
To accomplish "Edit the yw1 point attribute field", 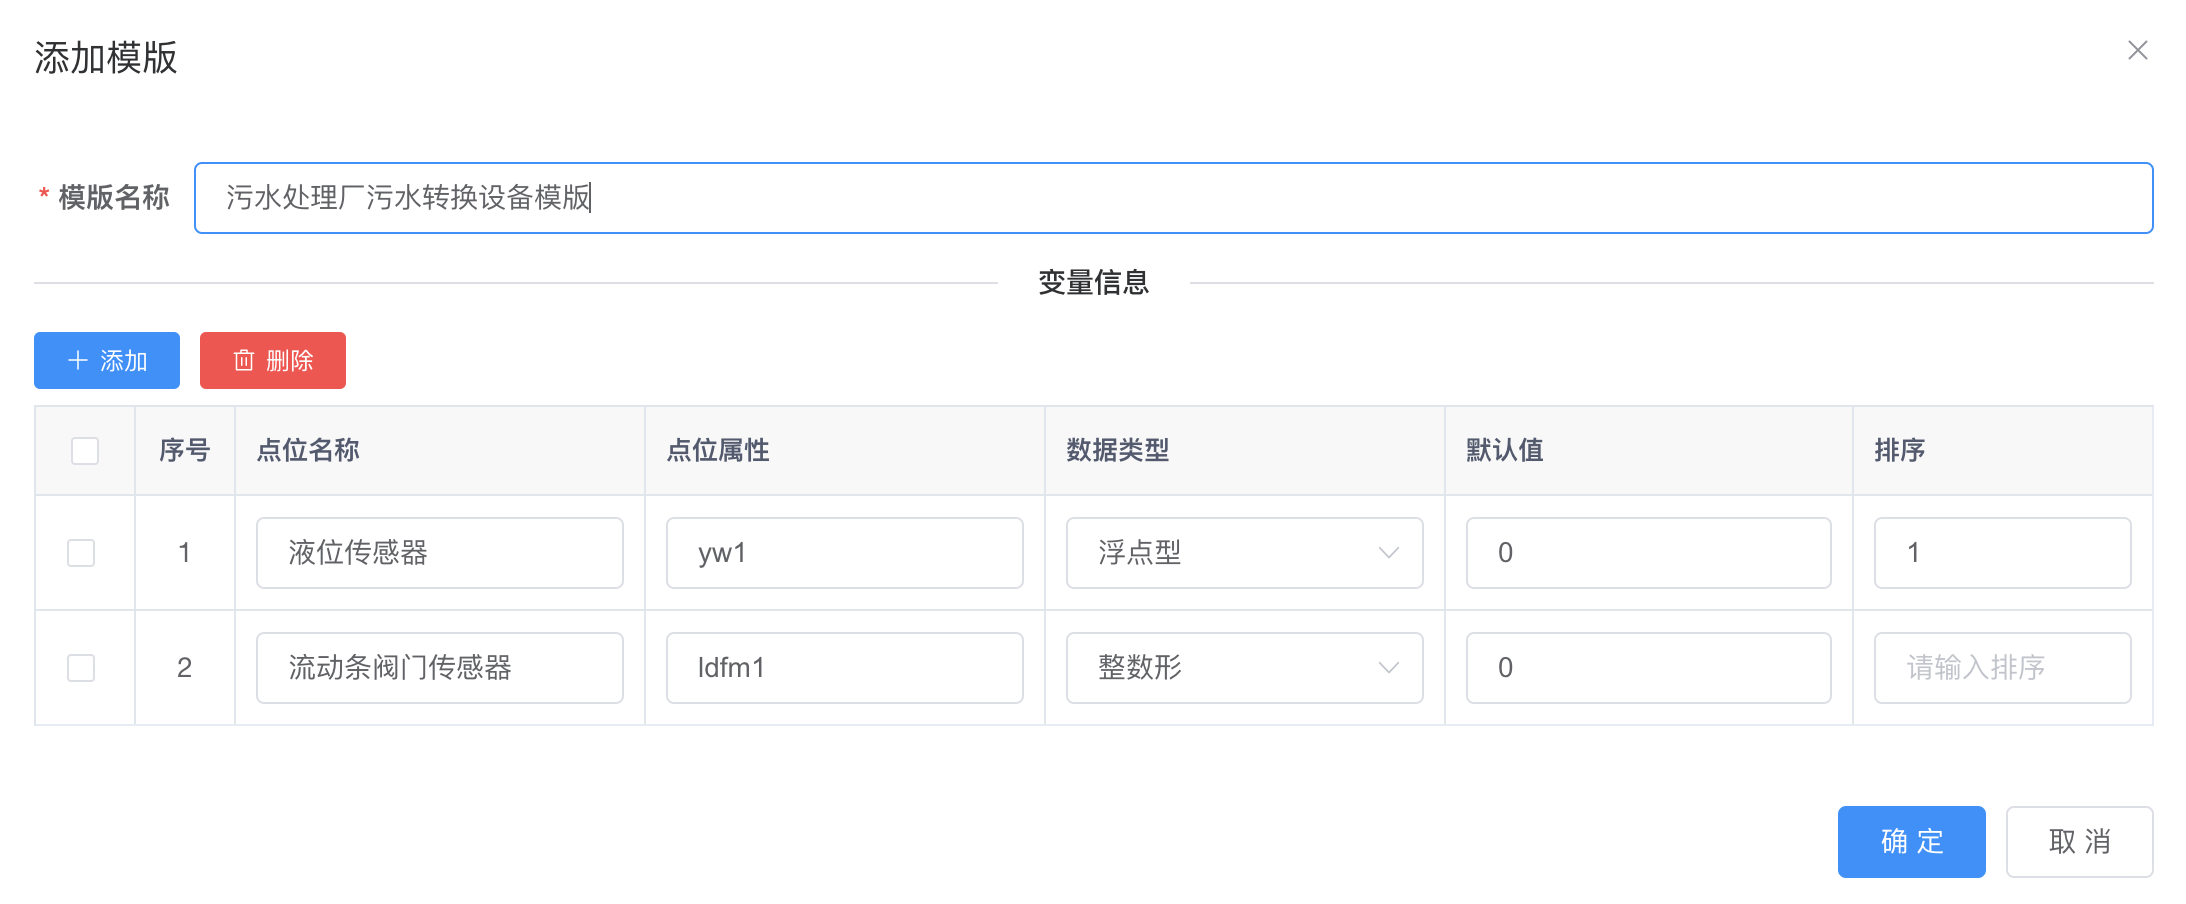I will 845,553.
